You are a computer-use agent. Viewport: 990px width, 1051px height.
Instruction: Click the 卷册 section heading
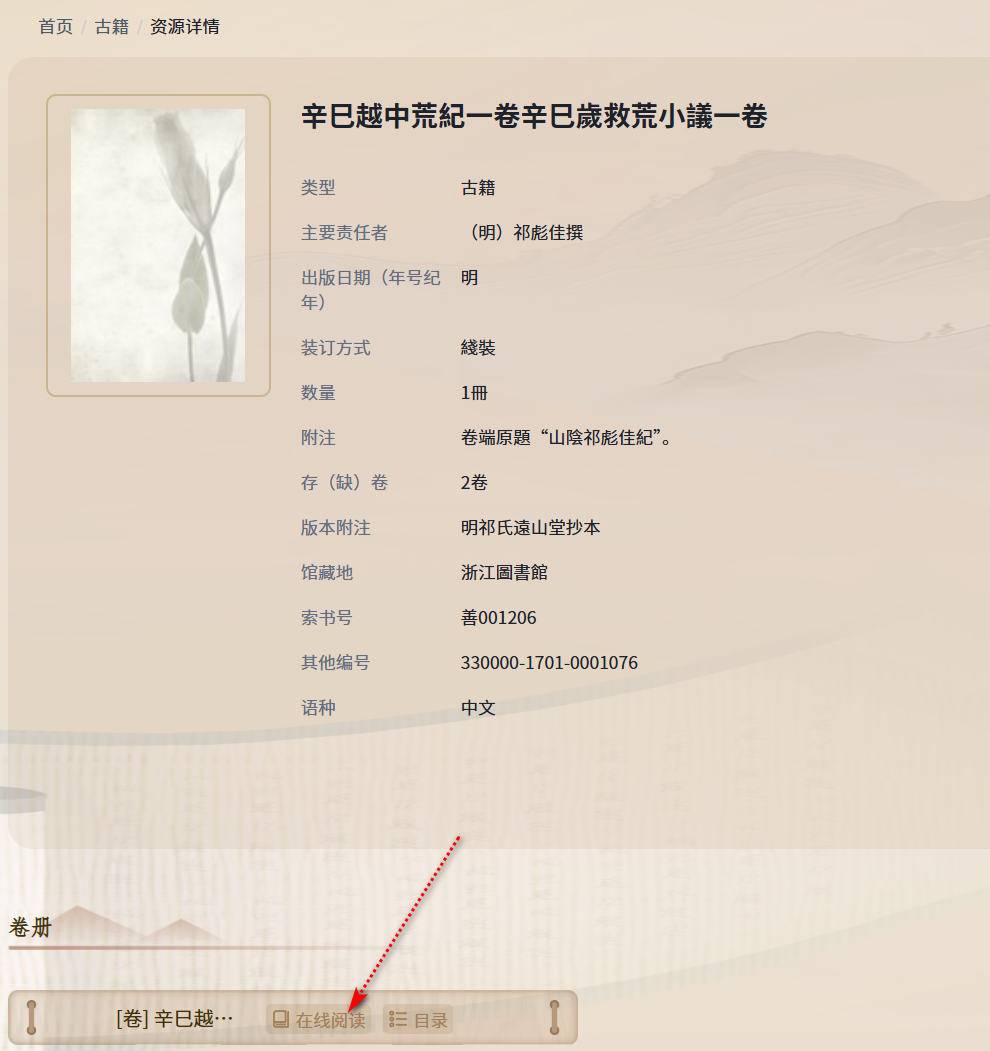[x=30, y=928]
